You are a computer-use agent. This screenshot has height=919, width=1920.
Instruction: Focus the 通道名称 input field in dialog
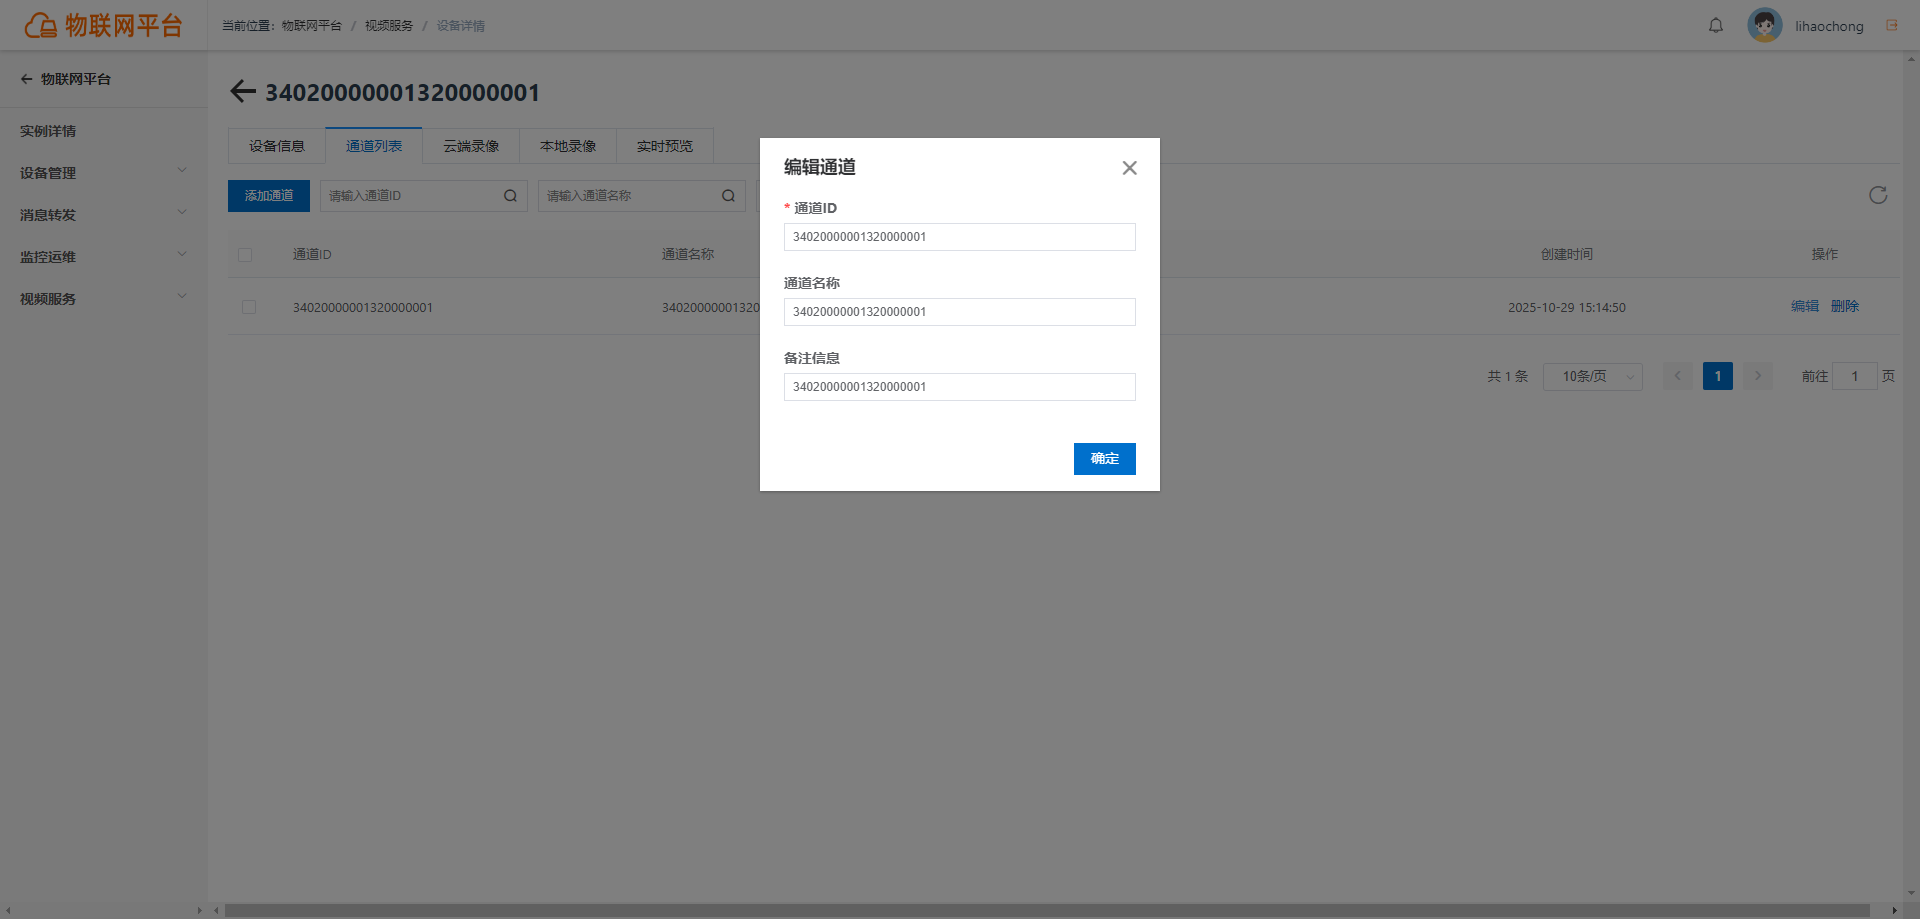click(x=959, y=312)
